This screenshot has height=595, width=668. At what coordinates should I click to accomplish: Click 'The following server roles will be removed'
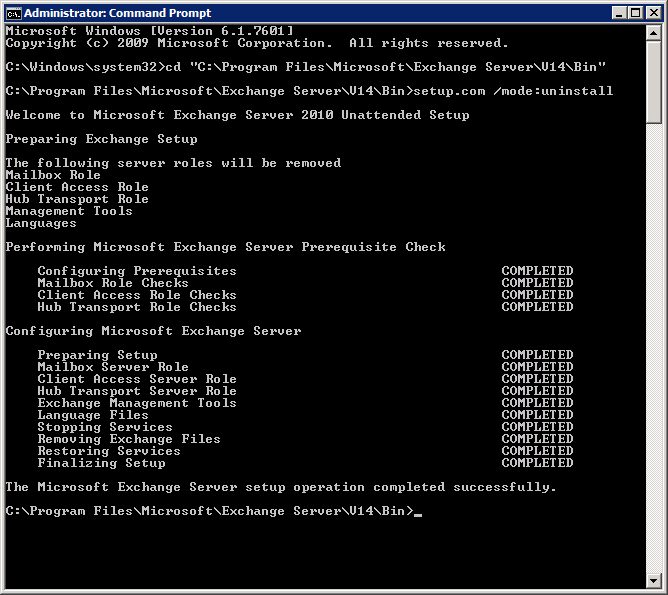173,163
